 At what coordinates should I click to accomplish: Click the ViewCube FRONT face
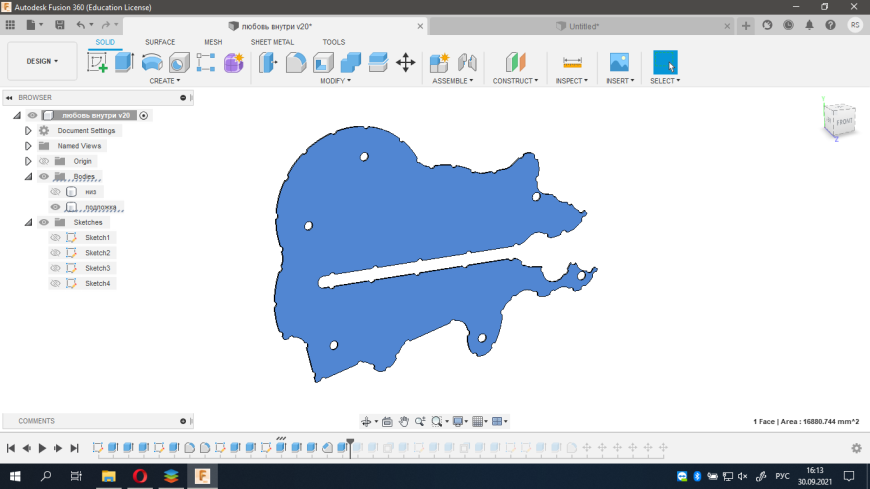(843, 122)
